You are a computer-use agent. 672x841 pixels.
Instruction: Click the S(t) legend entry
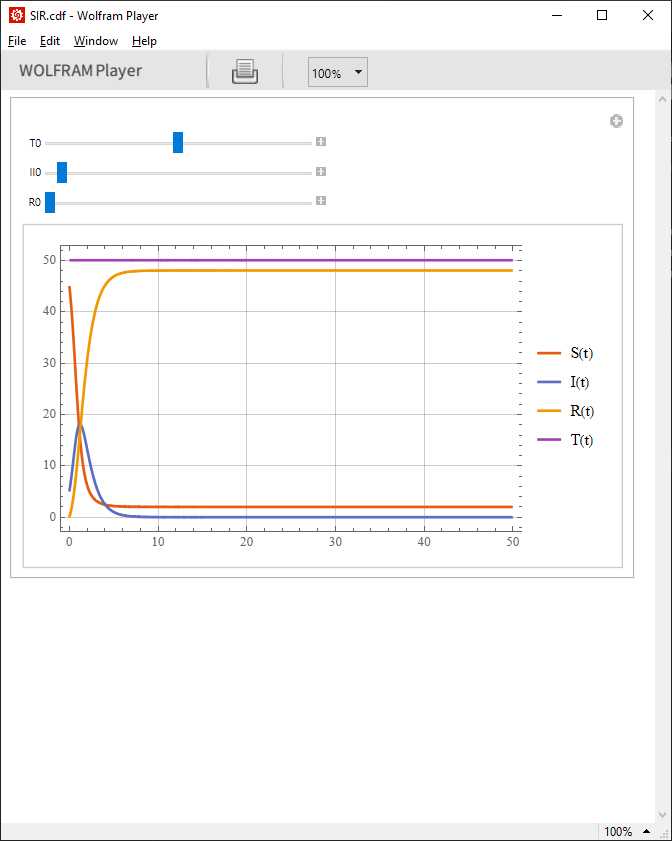click(565, 353)
